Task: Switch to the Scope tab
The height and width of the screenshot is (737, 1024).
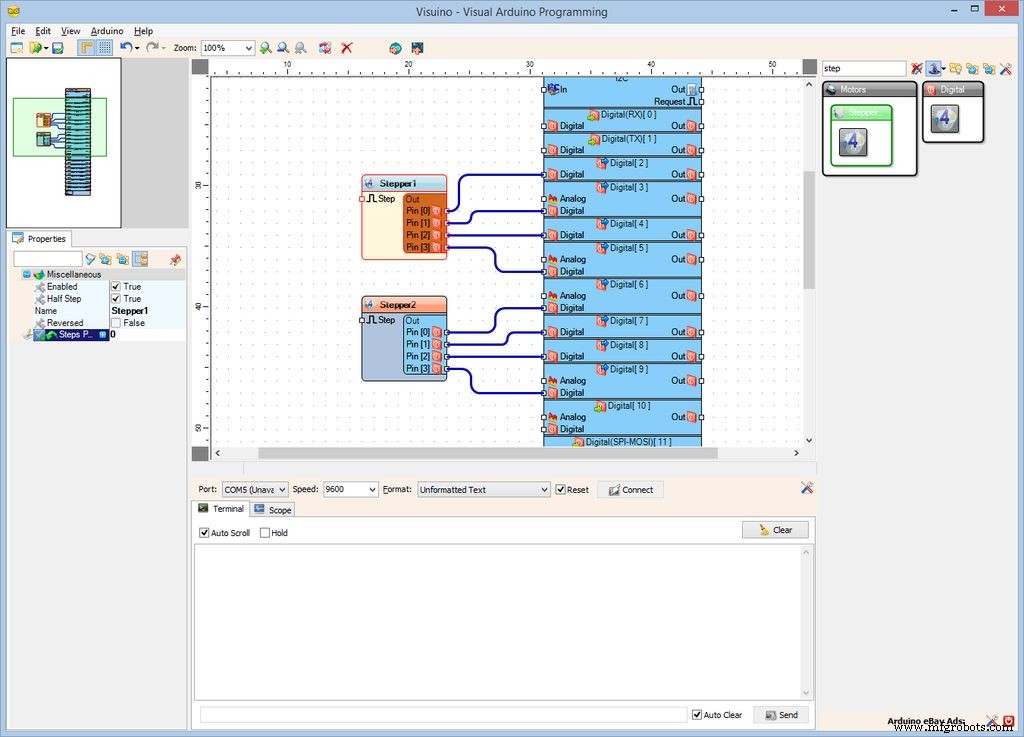Action: [x=272, y=509]
